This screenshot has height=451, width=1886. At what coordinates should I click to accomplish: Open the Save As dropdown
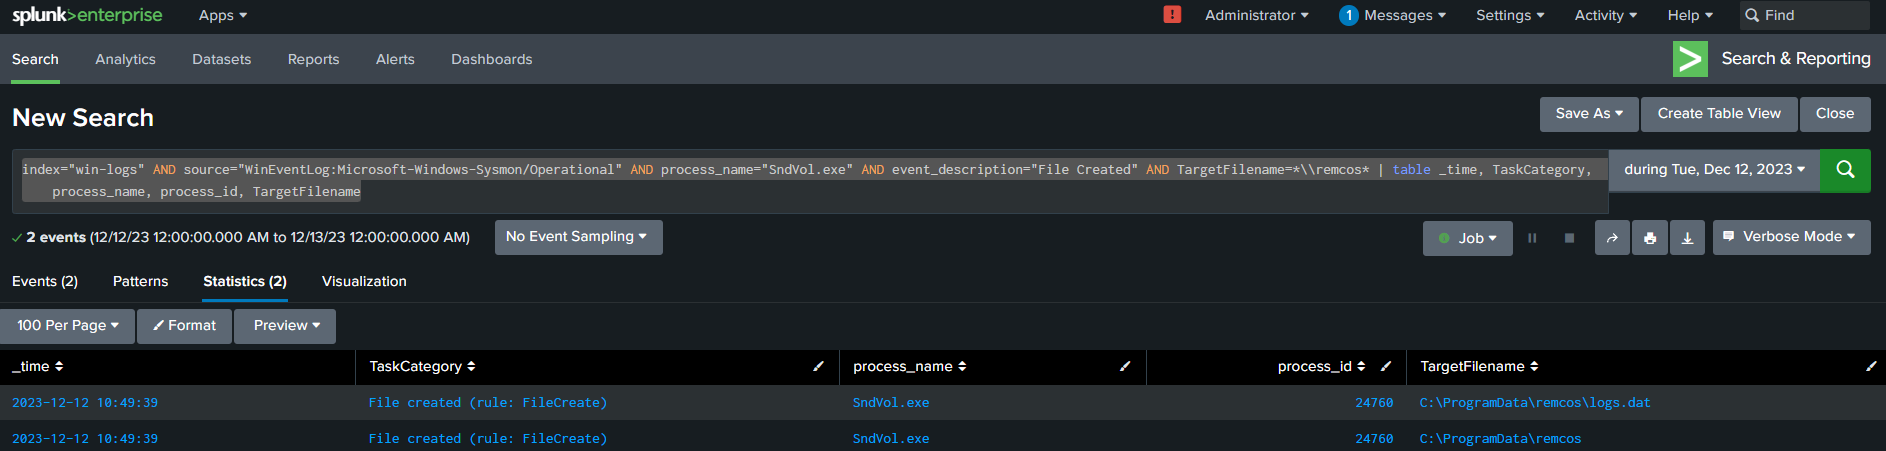pyautogui.click(x=1589, y=114)
